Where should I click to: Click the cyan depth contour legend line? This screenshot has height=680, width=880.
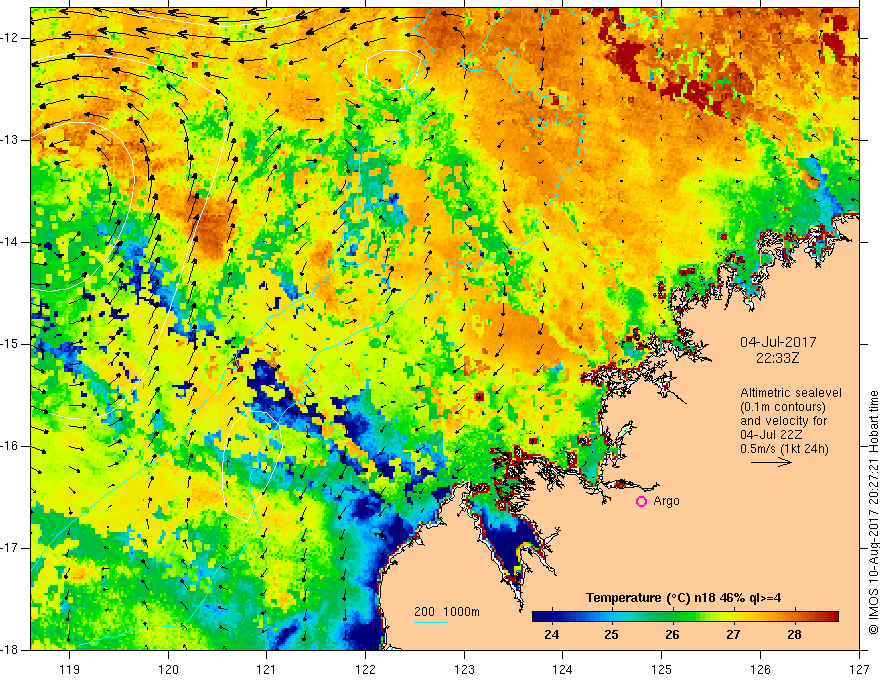(x=430, y=622)
